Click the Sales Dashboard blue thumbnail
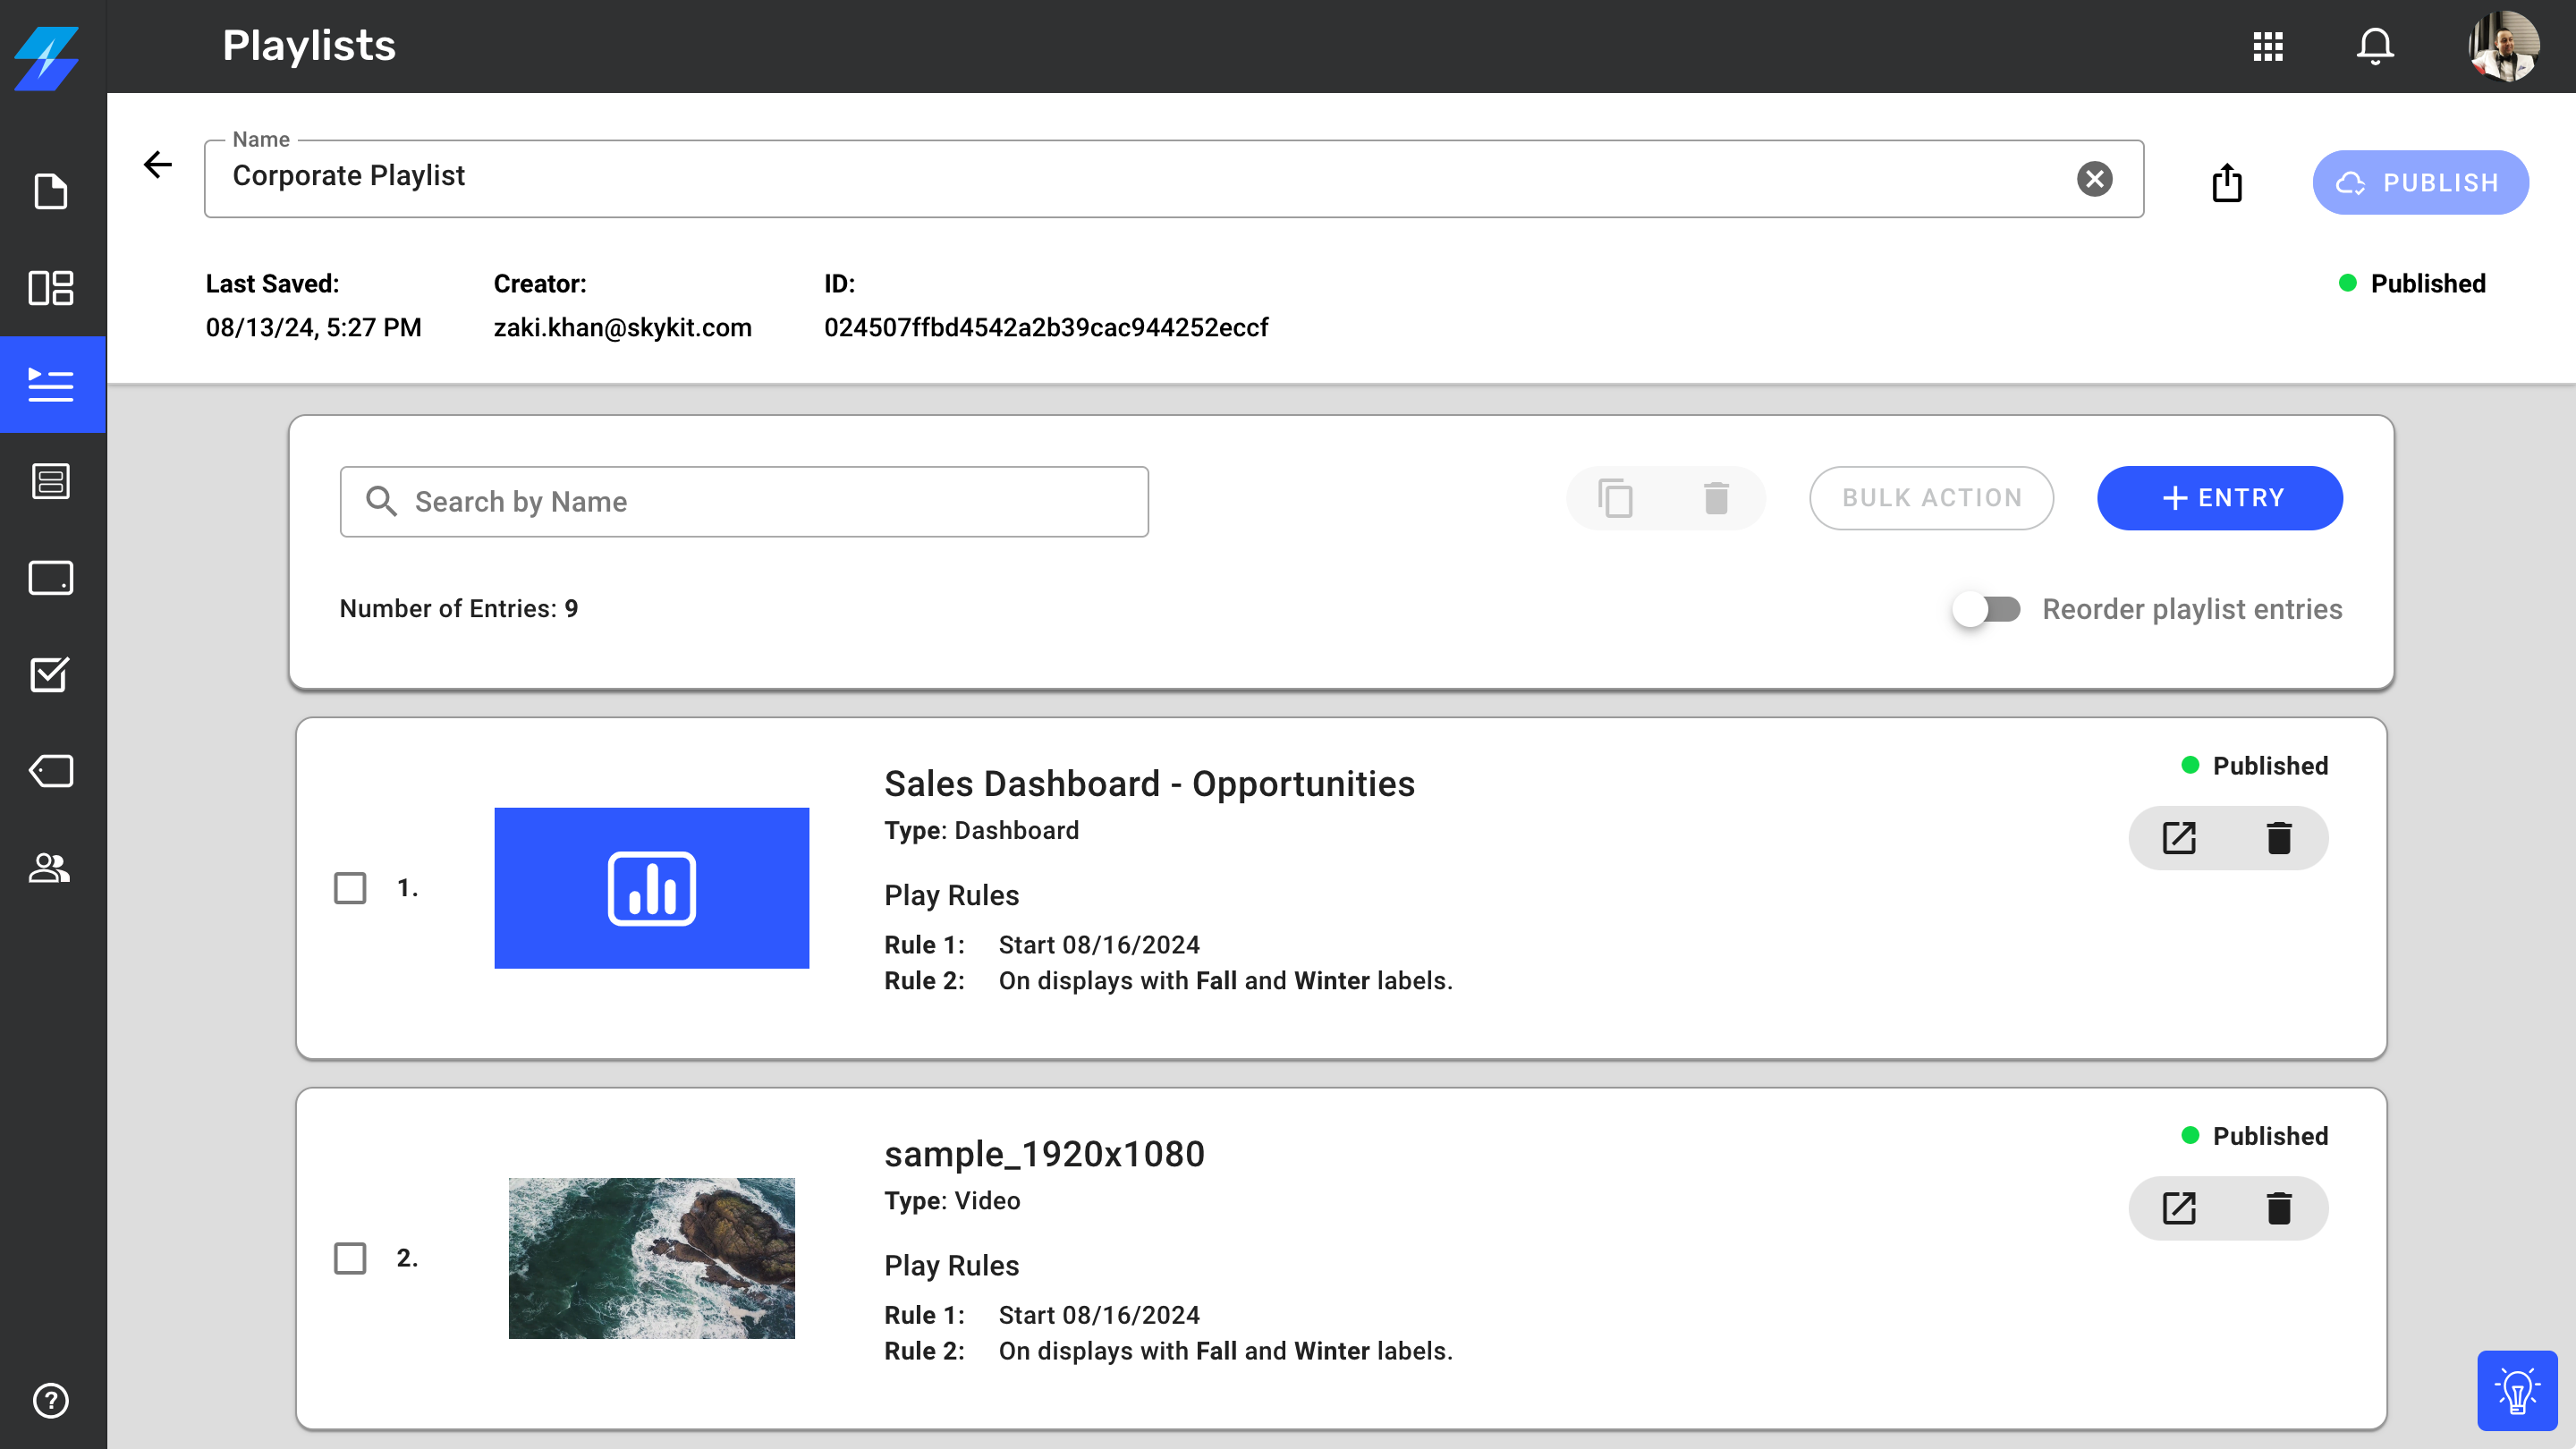The width and height of the screenshot is (2576, 1449). (x=652, y=888)
